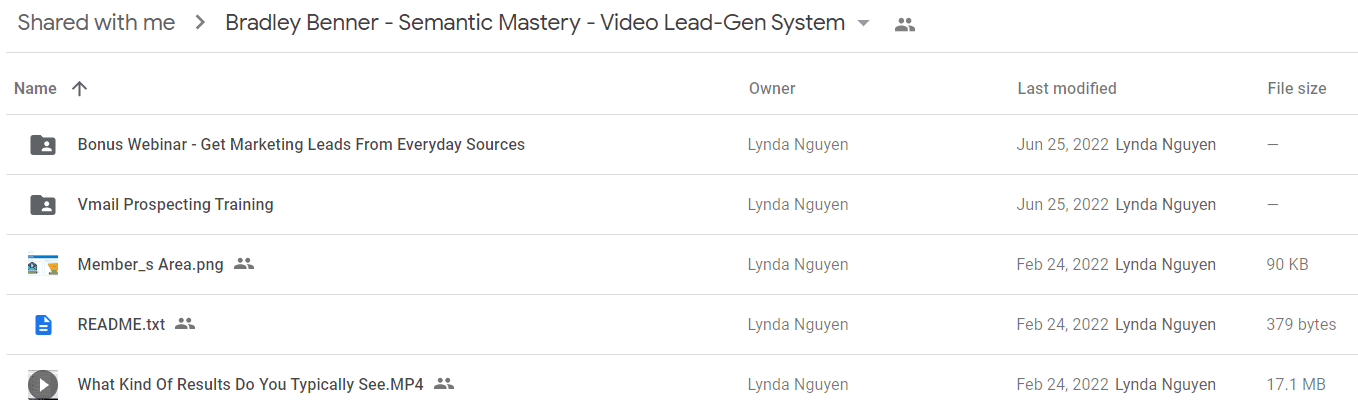The image size is (1358, 411).
Task: Sort by the Last modified column header
Action: pos(1067,88)
